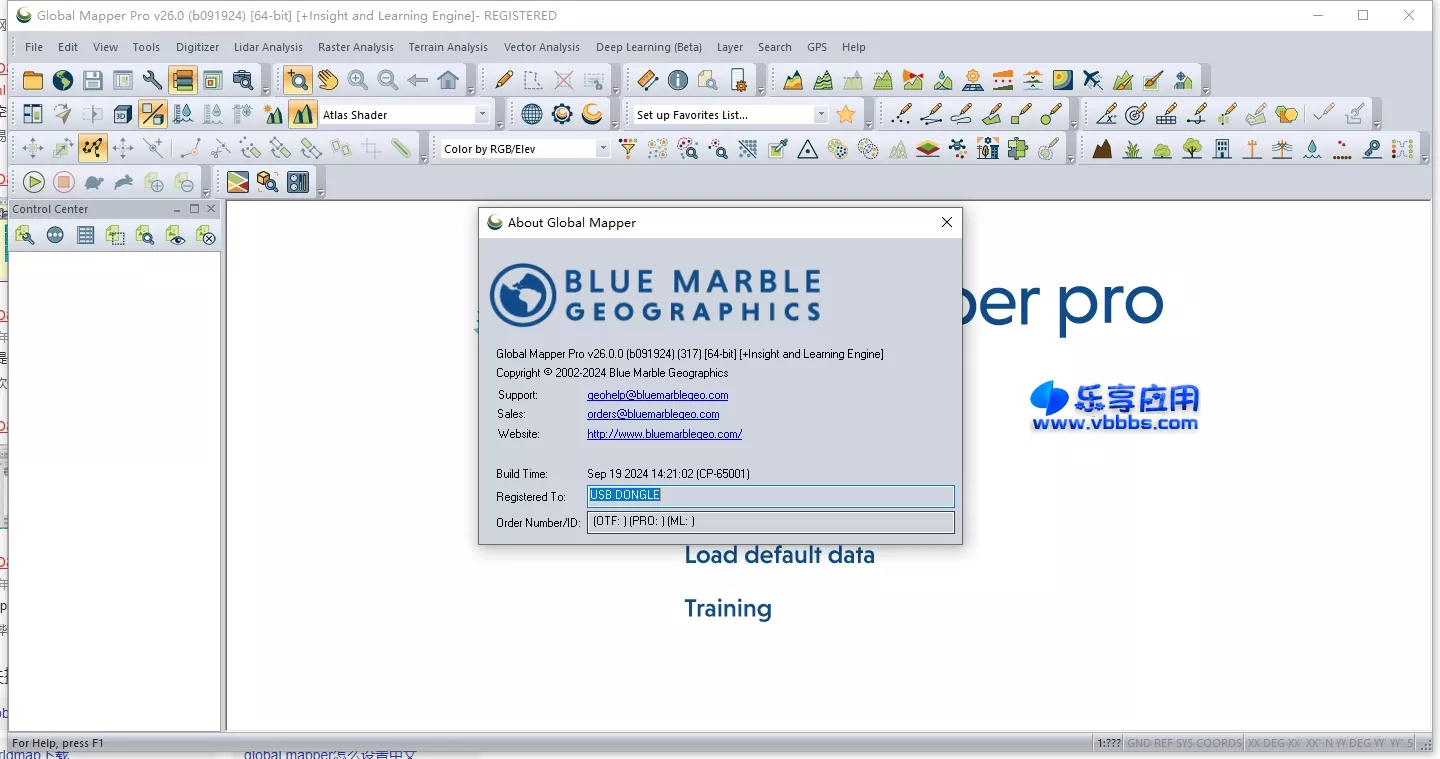Open the Lidar Analysis menu

tap(268, 47)
